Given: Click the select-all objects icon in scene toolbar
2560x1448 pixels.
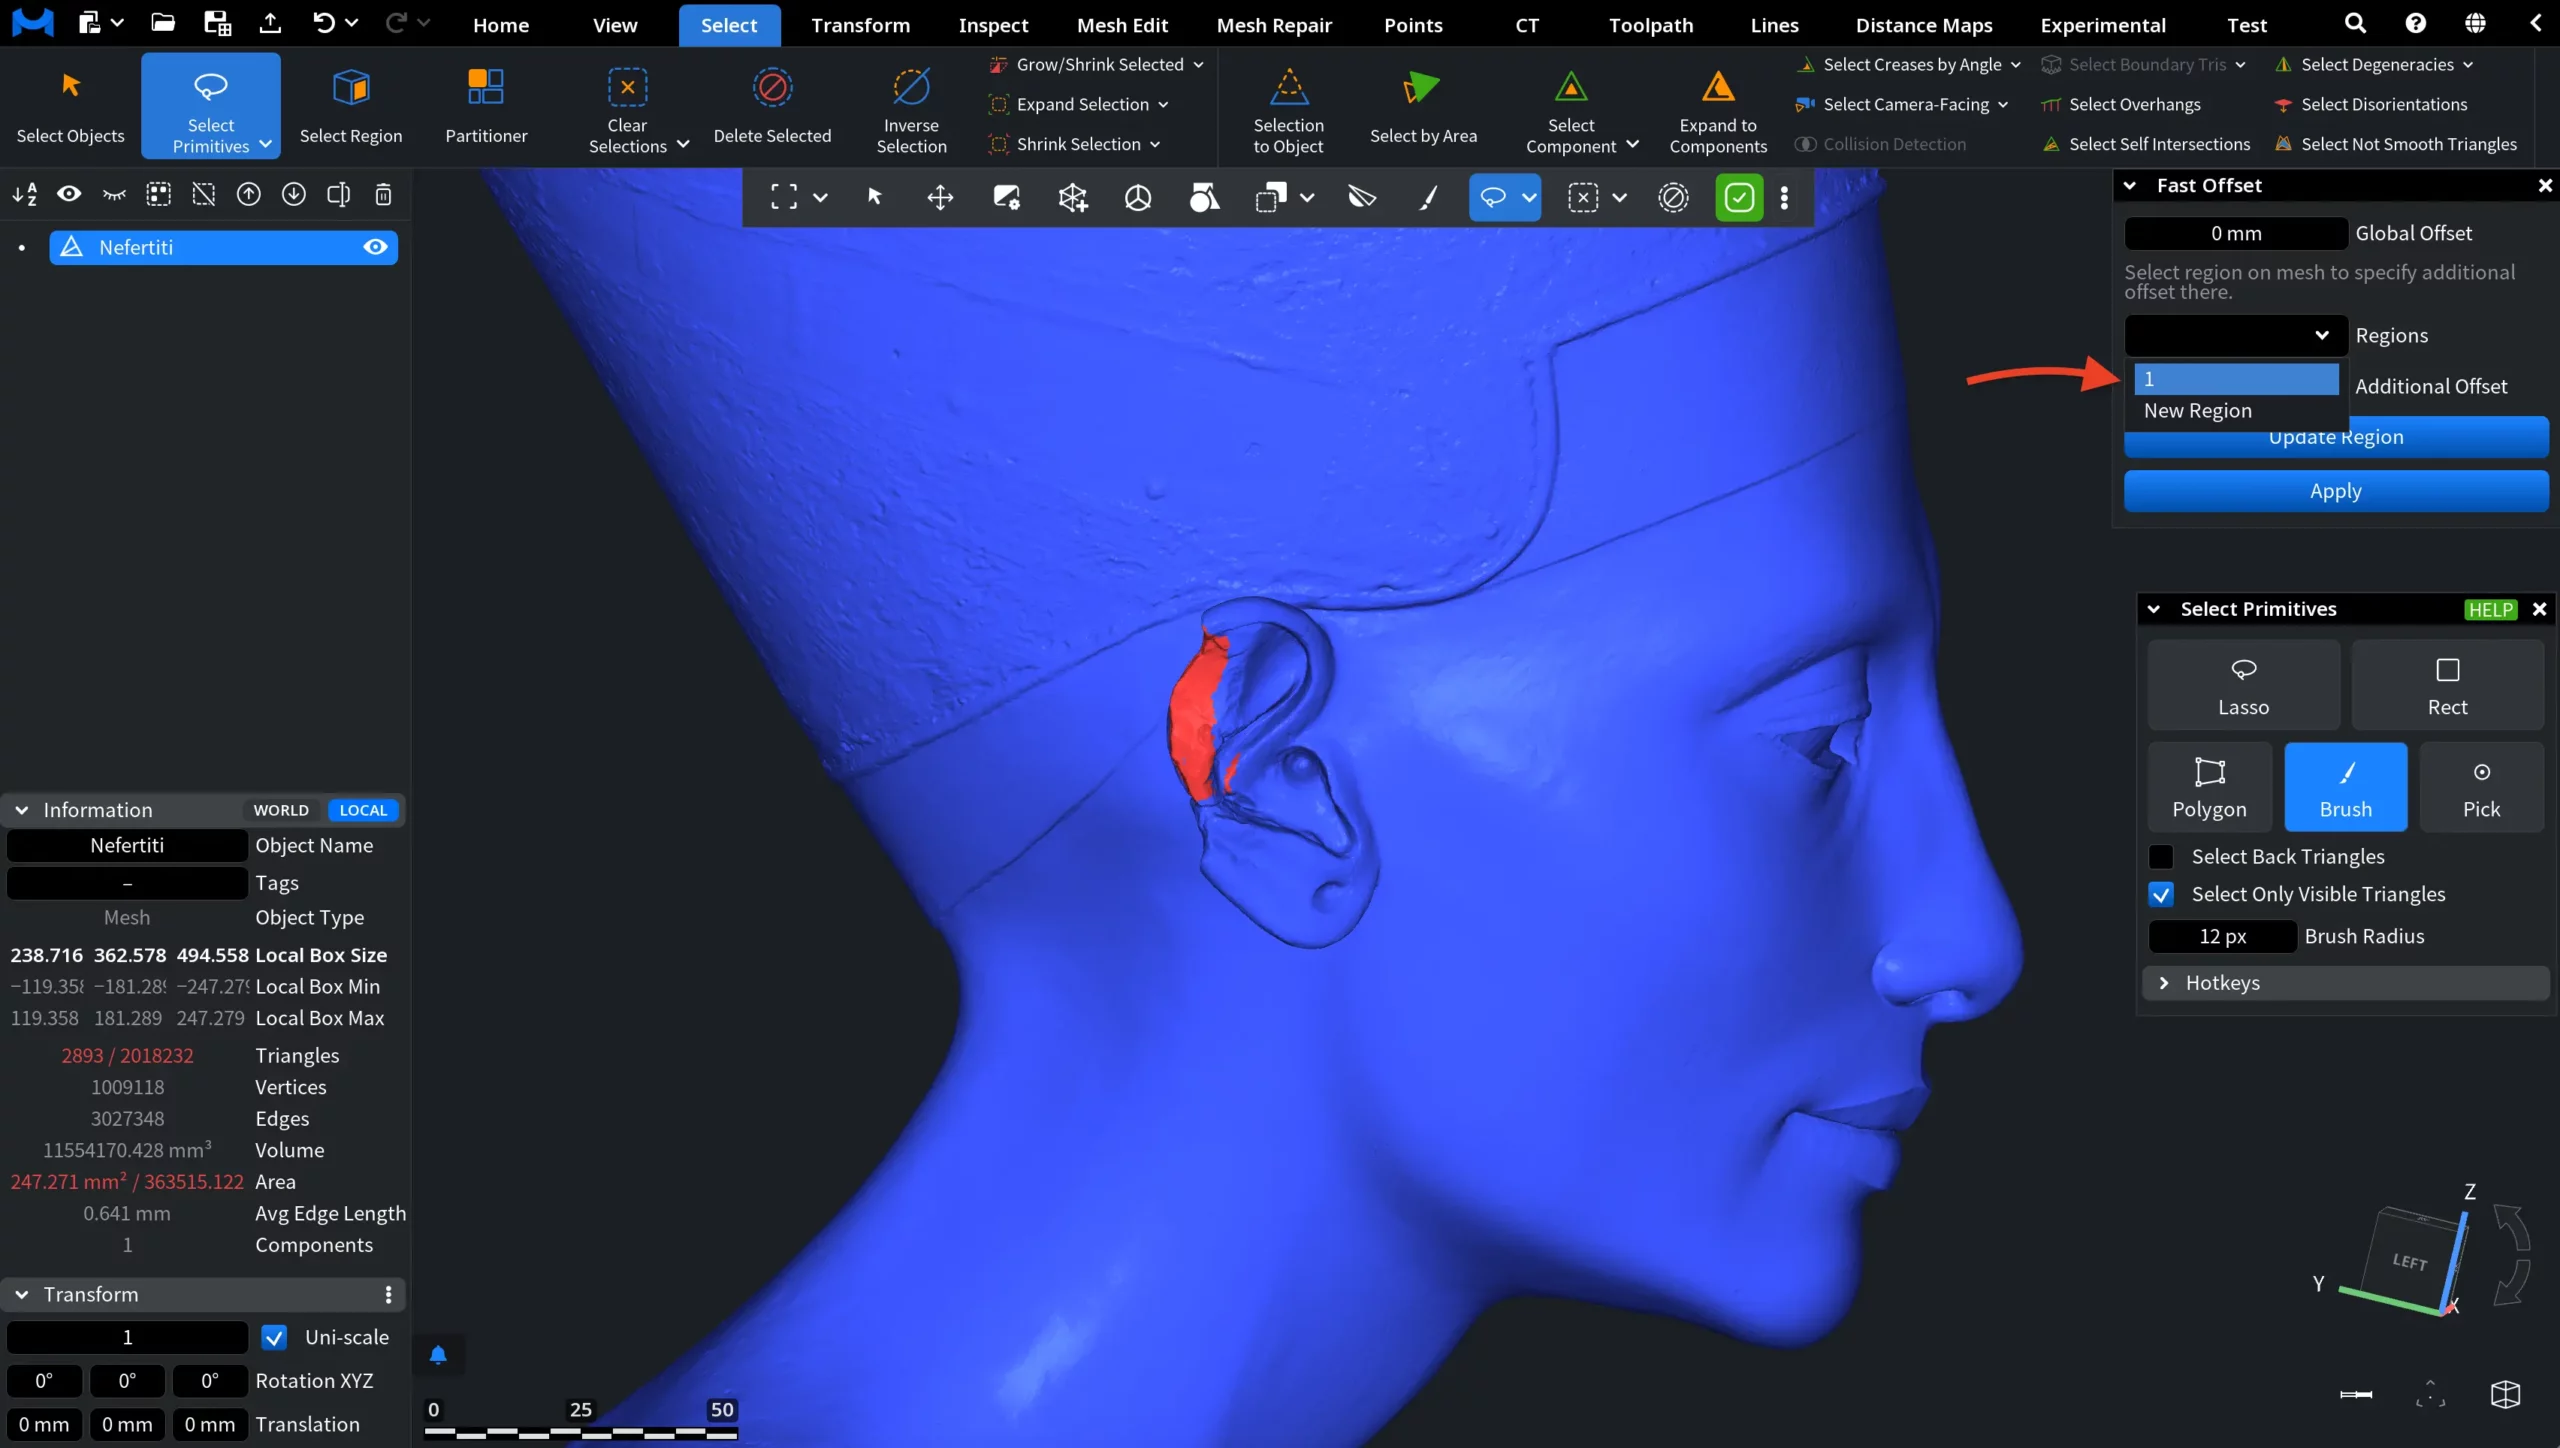Looking at the screenshot, I should point(159,194).
